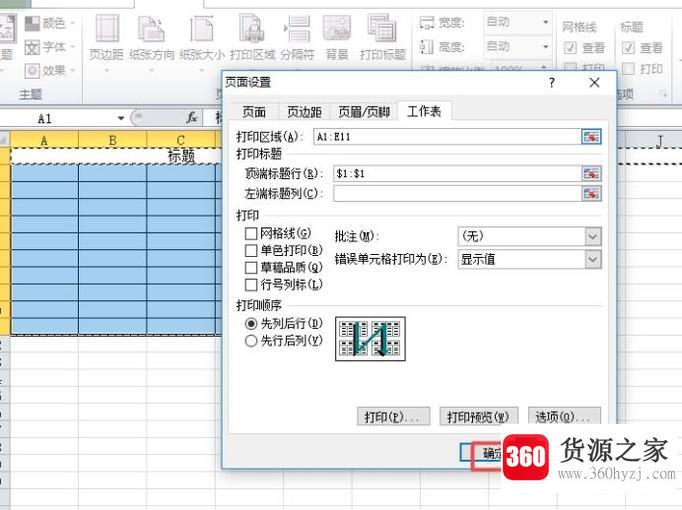Screen dimensions: 682x510
Task: Open theme Fonts (字体) menu
Action: pos(49,47)
